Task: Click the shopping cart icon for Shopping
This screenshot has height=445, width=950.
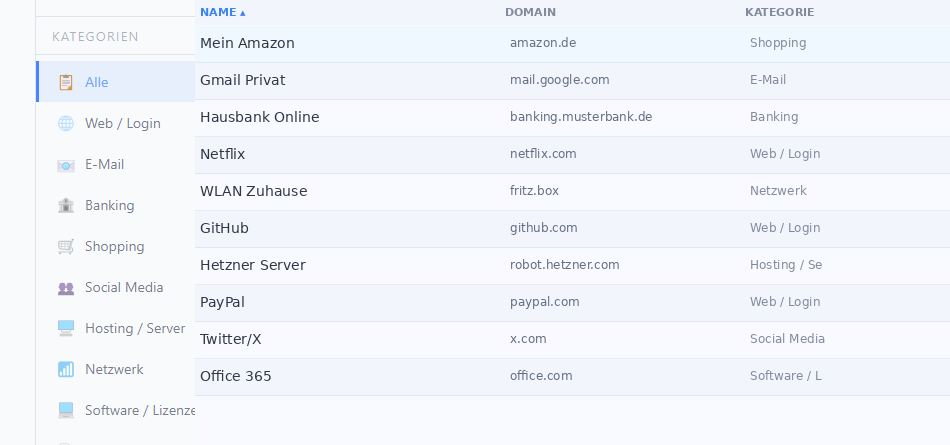Action: pos(66,247)
